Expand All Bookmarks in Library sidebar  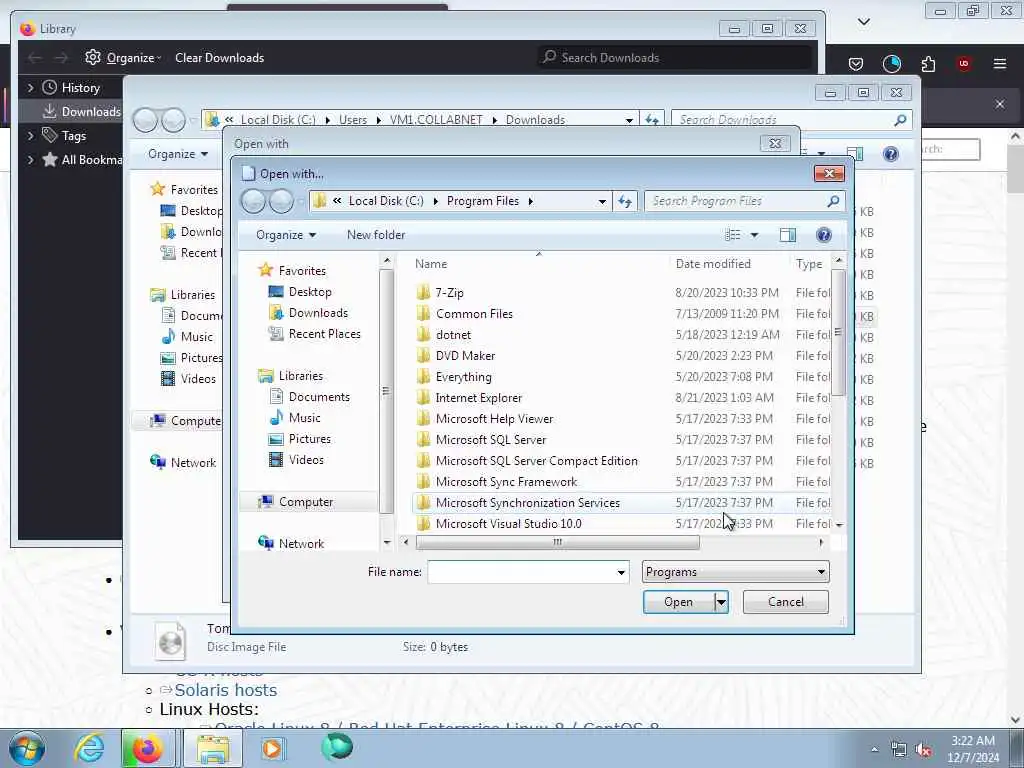click(x=30, y=160)
